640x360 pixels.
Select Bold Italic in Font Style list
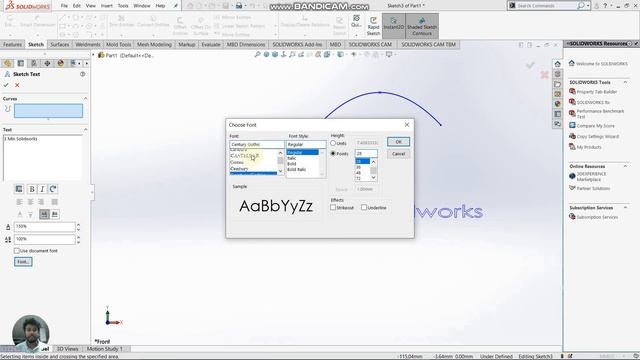(296, 169)
